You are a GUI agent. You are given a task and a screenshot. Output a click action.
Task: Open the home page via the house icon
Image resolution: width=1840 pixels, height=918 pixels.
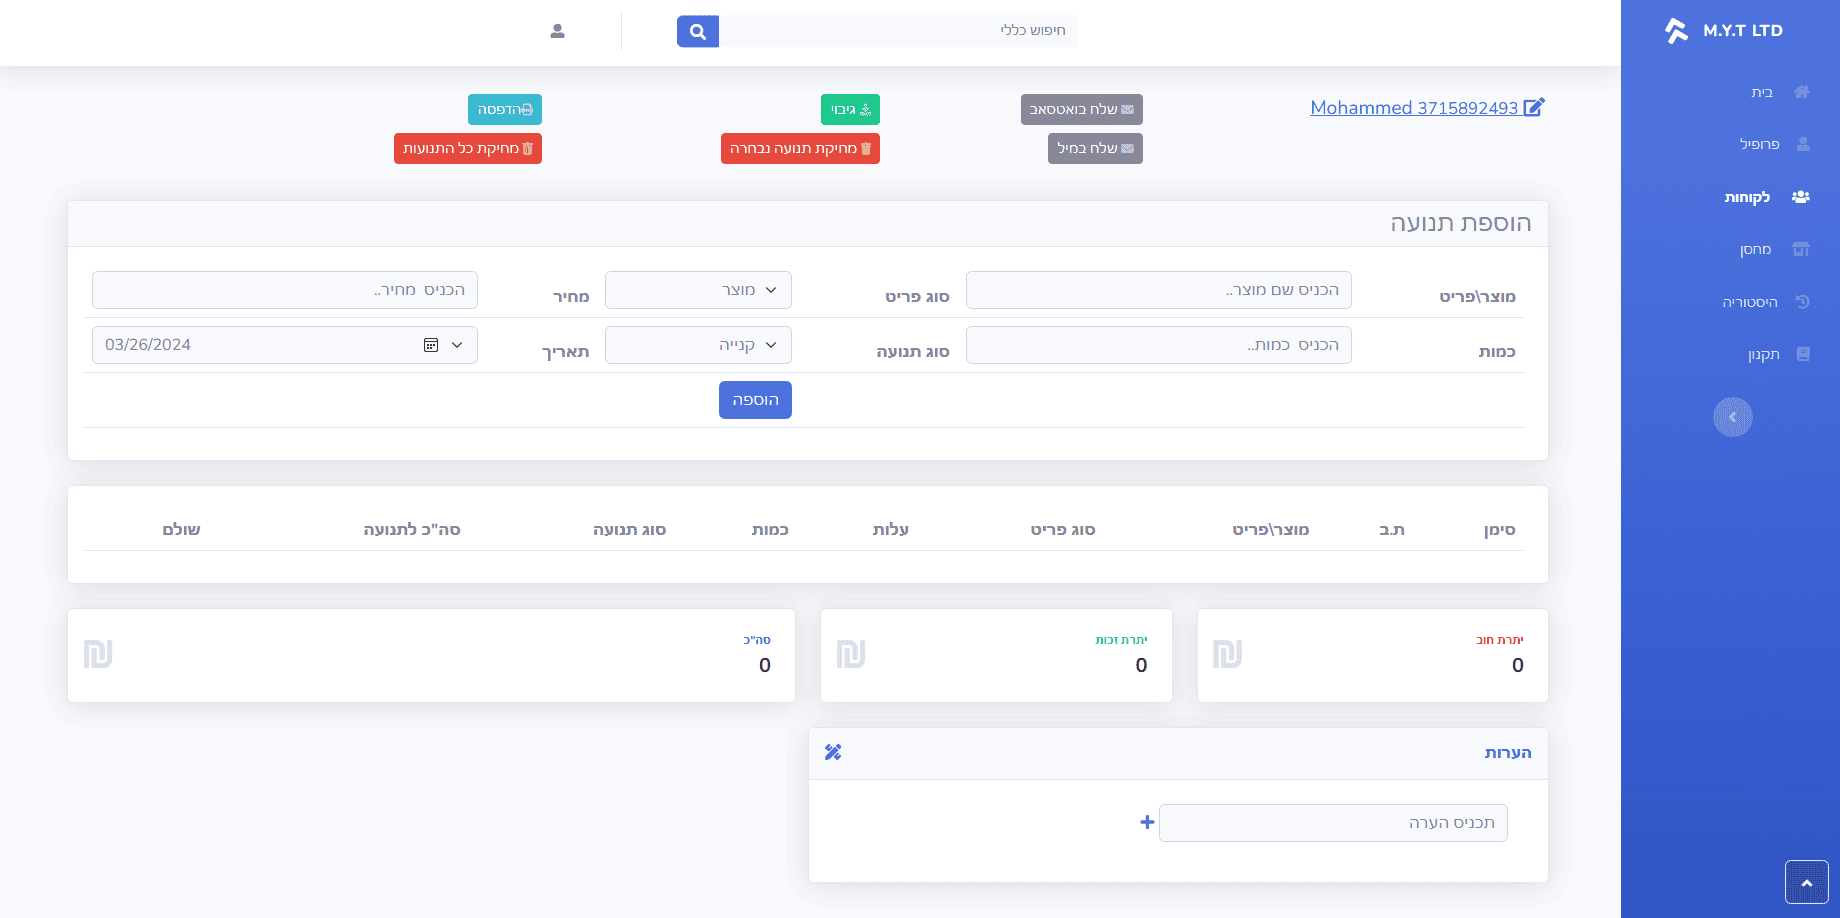tap(1802, 91)
